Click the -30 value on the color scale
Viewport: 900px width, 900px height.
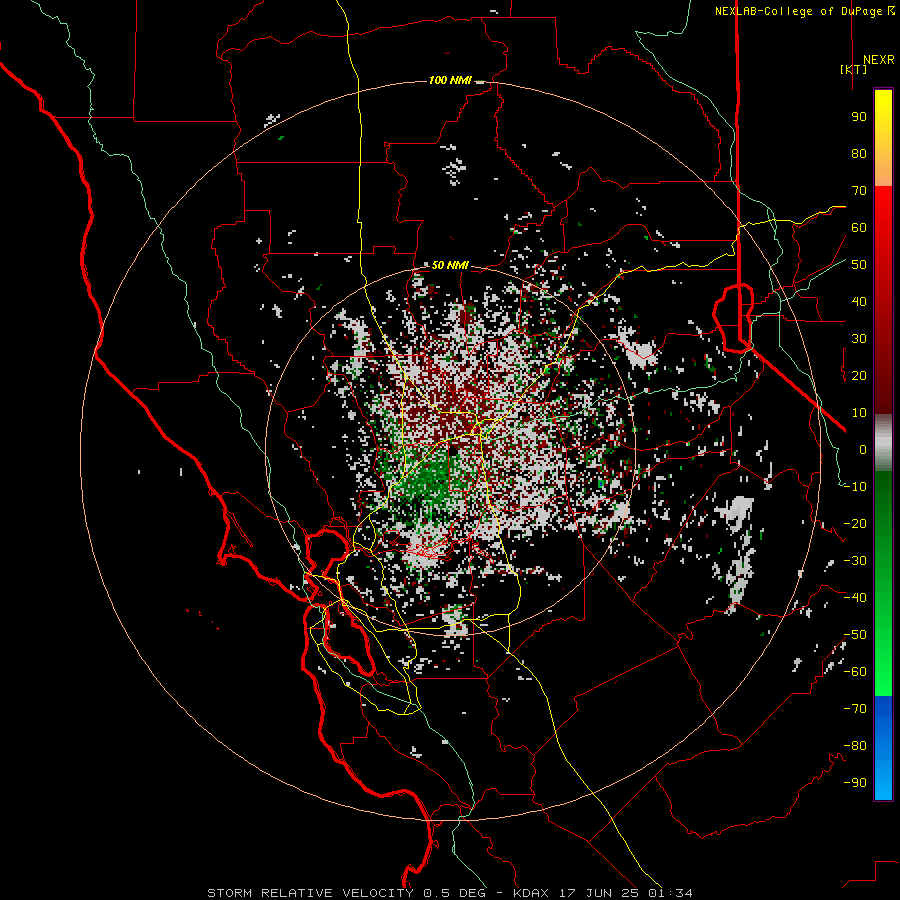click(855, 561)
